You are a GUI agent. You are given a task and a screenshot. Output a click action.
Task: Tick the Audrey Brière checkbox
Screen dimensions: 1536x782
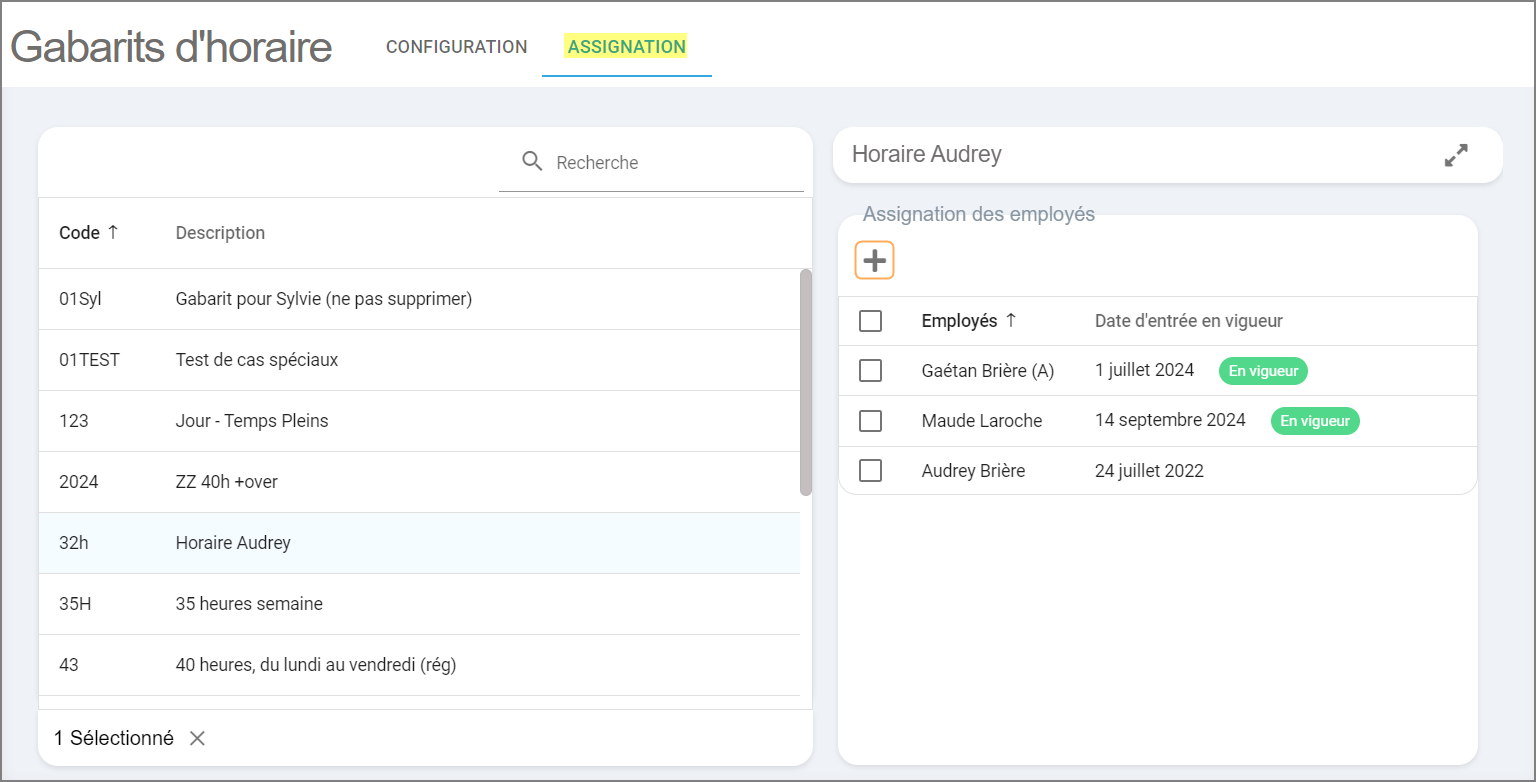(870, 471)
